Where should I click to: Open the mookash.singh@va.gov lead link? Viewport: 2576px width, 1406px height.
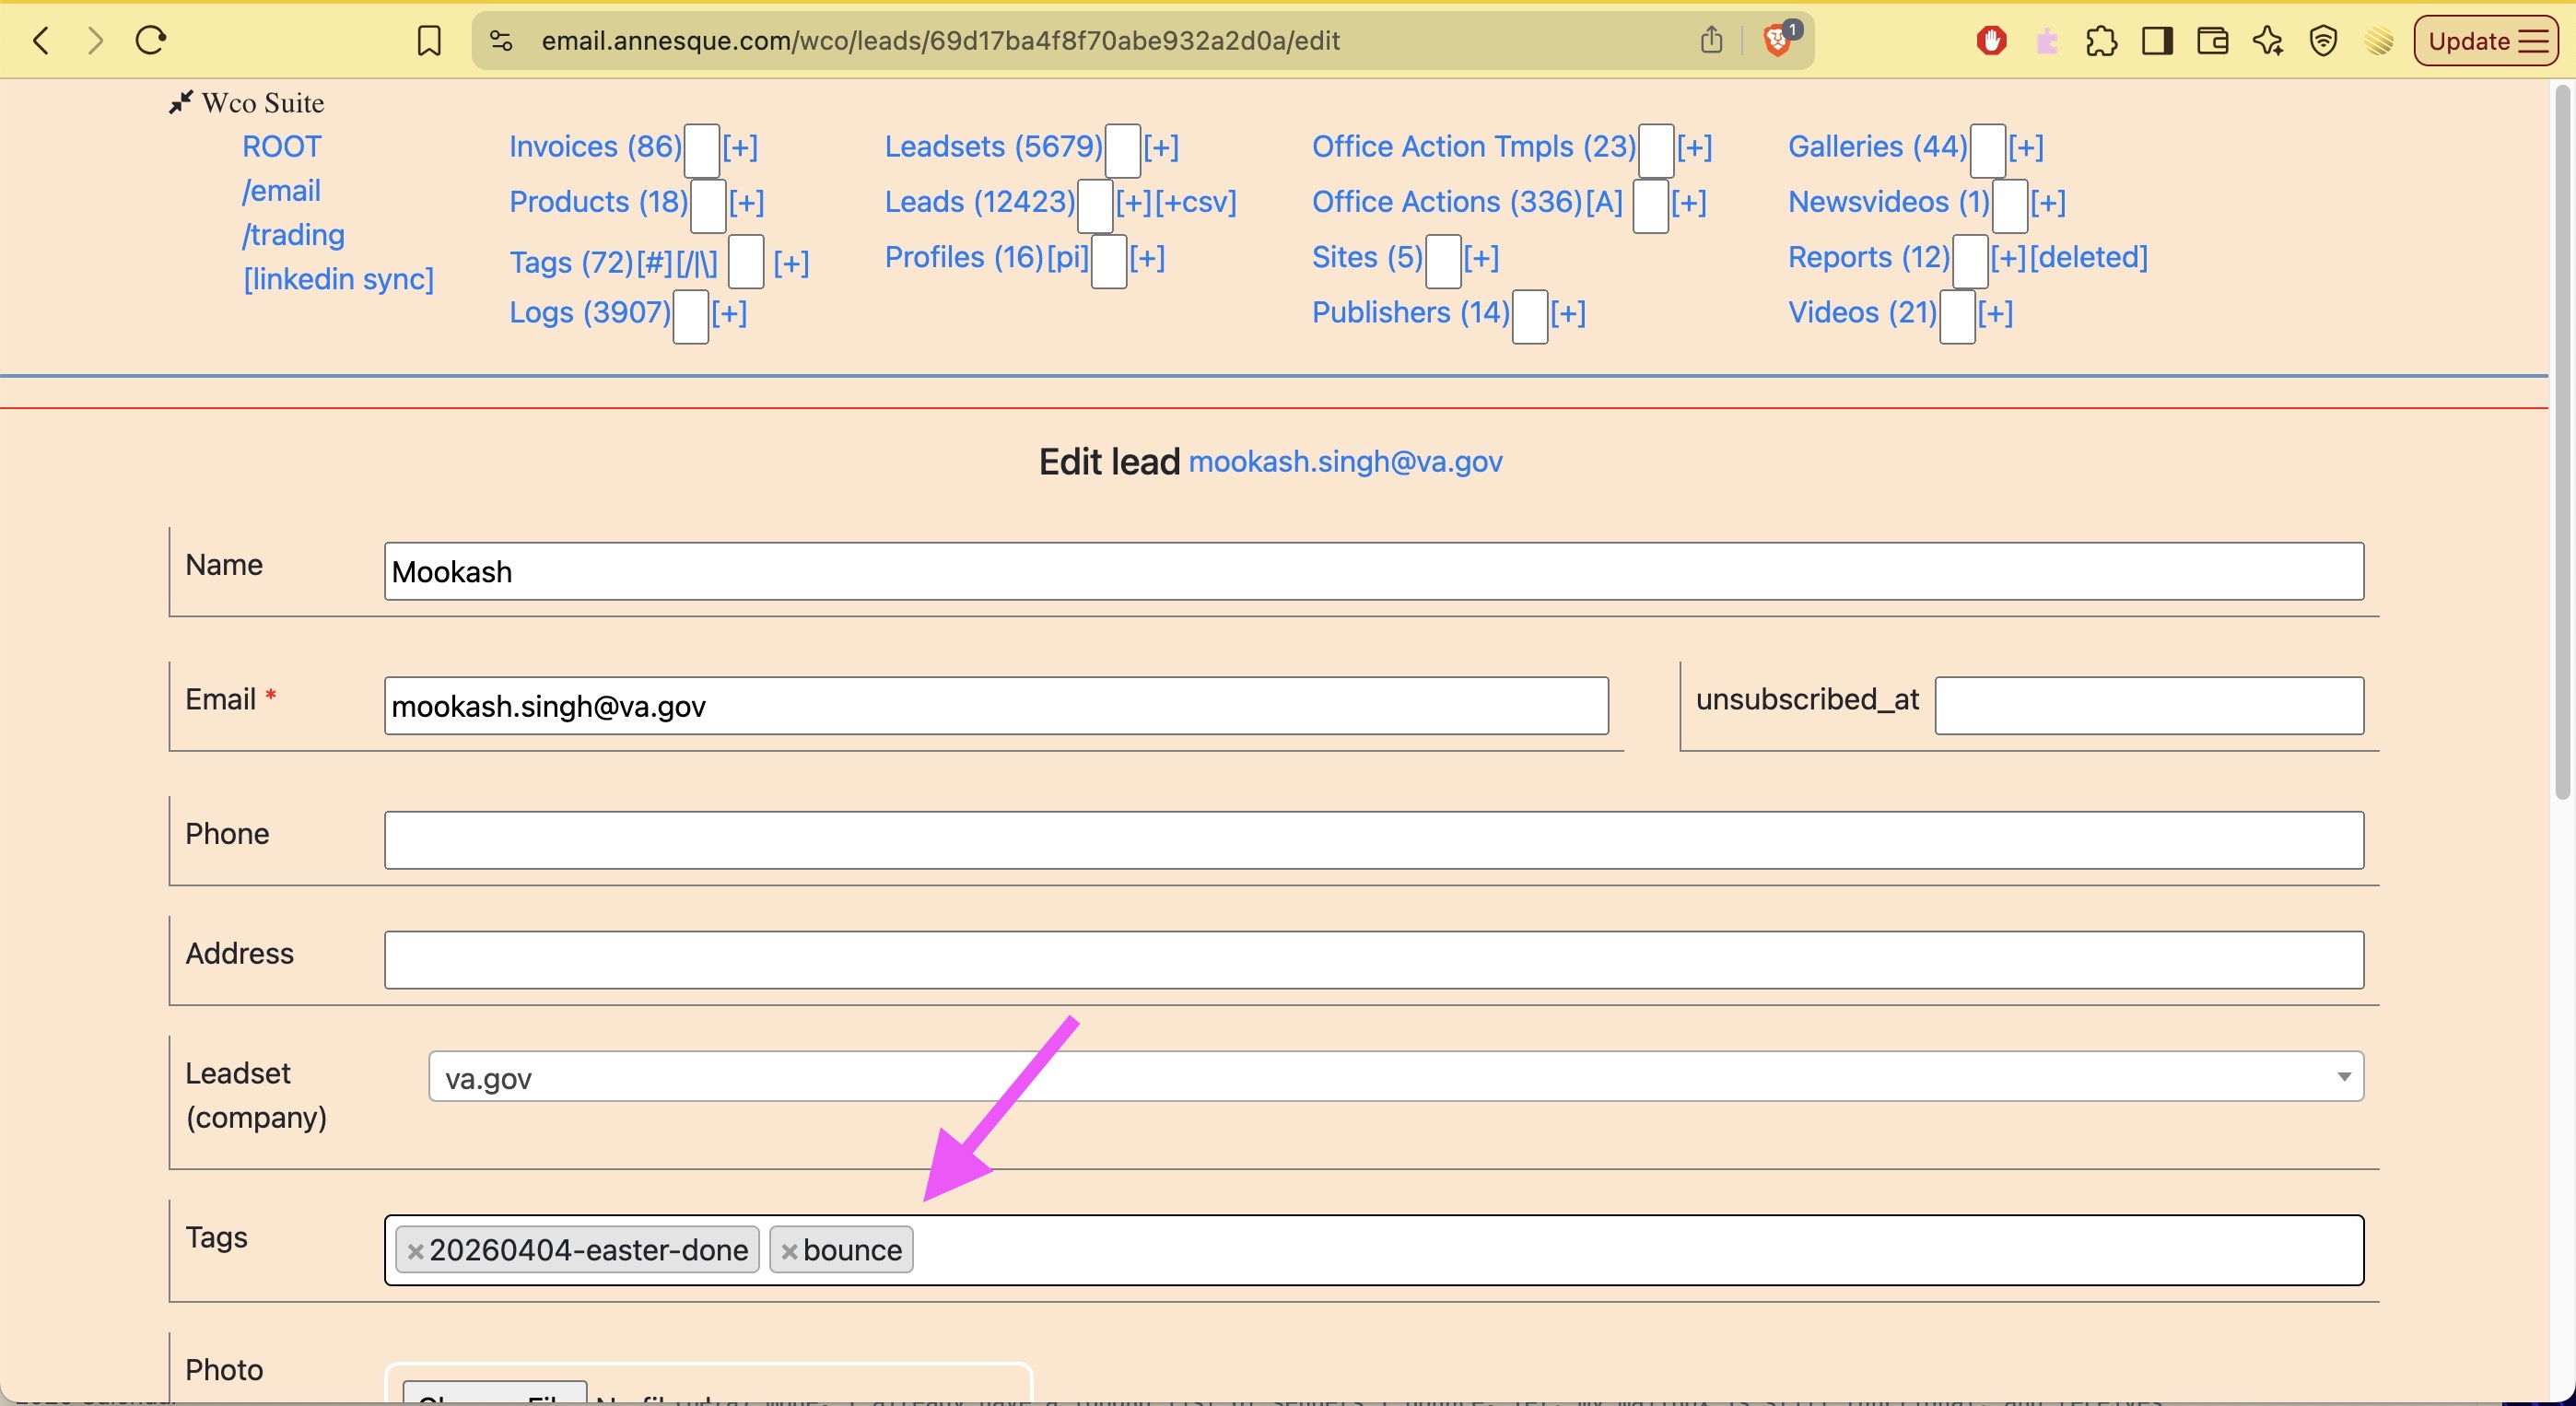tap(1345, 461)
